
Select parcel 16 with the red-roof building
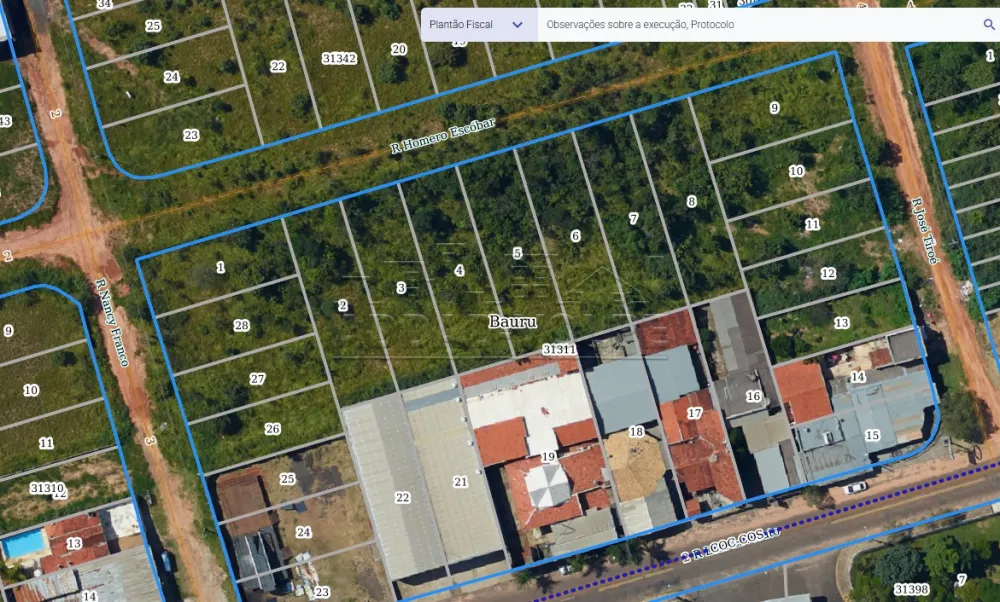754,396
